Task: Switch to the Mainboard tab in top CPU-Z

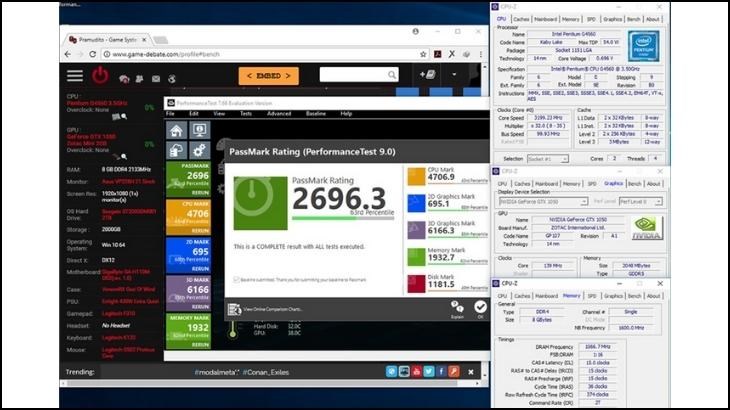Action: tap(545, 18)
